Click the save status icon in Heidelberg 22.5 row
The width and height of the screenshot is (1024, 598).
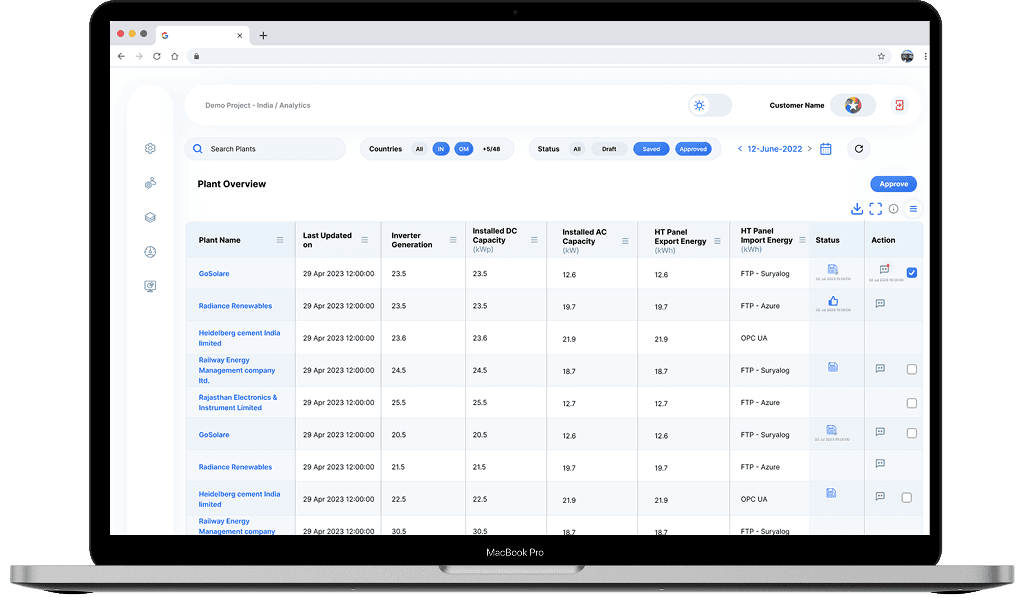(x=831, y=493)
